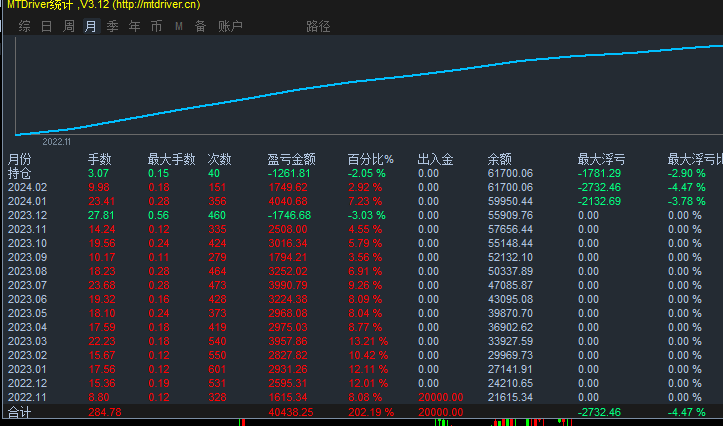Click the blue equity curve line

(x=369, y=81)
